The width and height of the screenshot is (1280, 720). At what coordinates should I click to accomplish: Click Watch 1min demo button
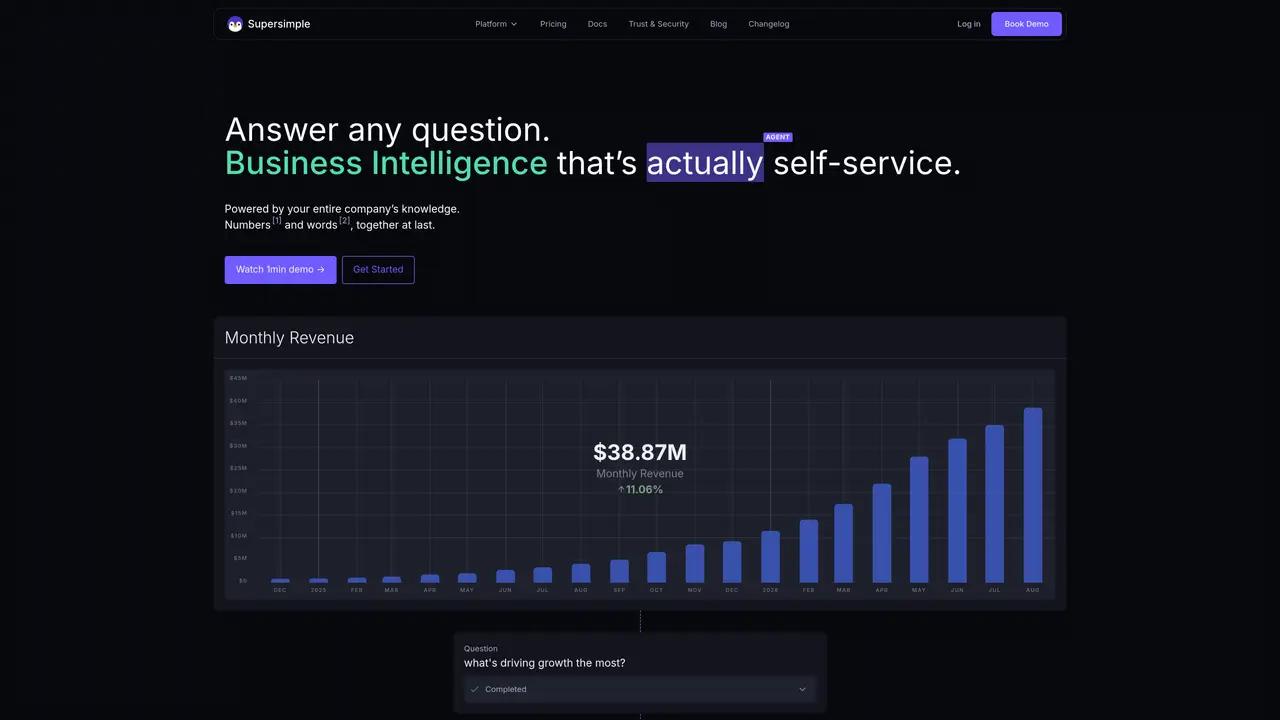coord(280,270)
